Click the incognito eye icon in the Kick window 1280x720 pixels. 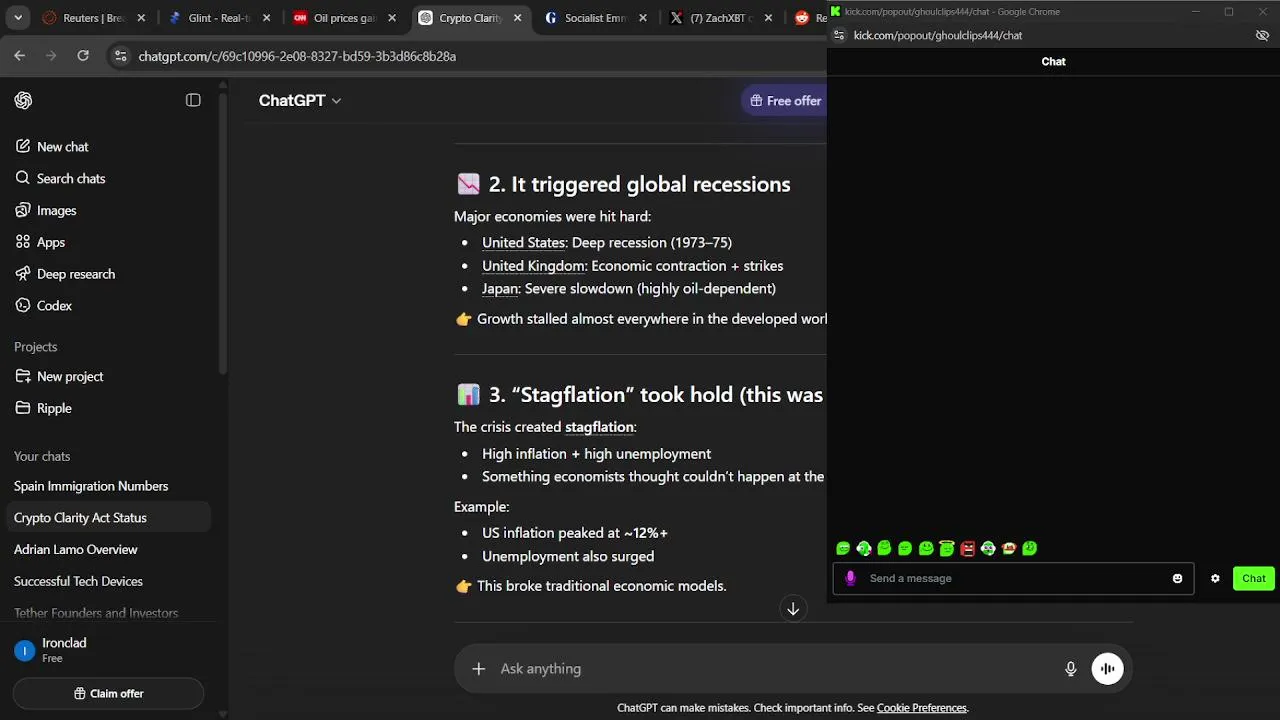click(x=1262, y=35)
